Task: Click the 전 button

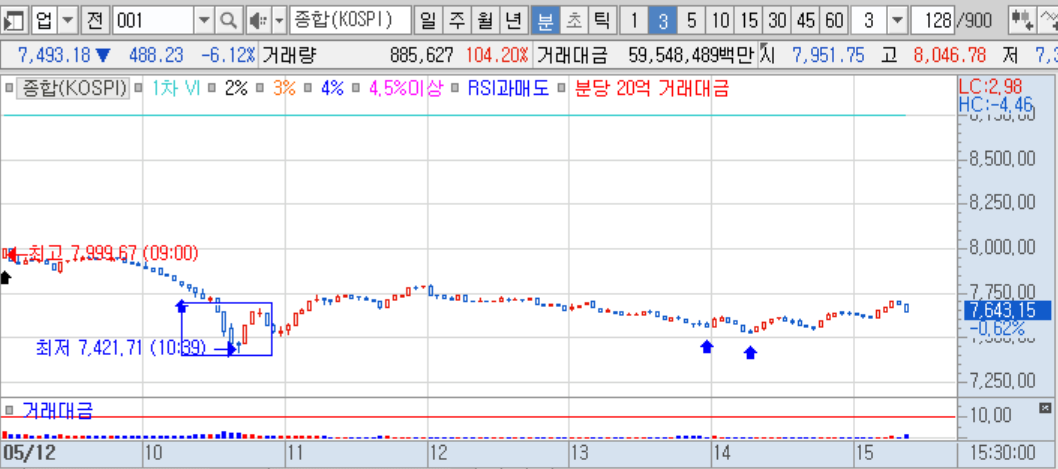Action: tap(95, 21)
